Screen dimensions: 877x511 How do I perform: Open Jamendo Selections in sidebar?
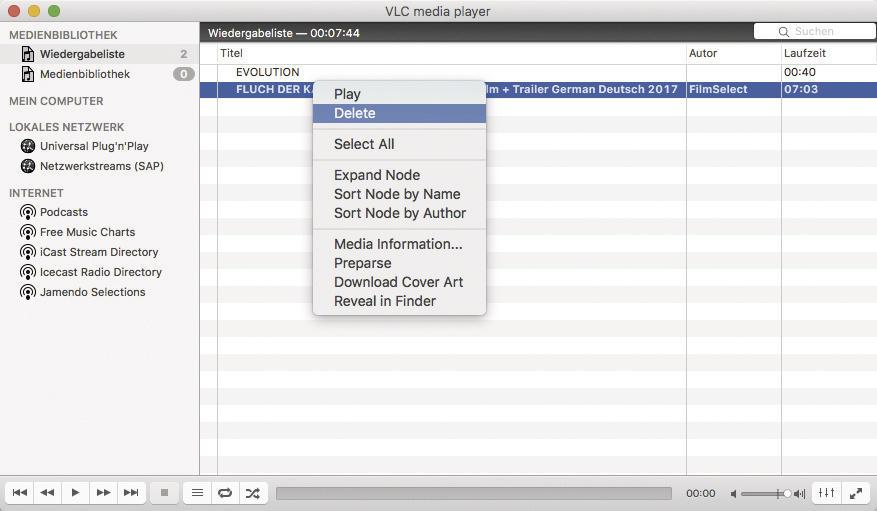100,292
